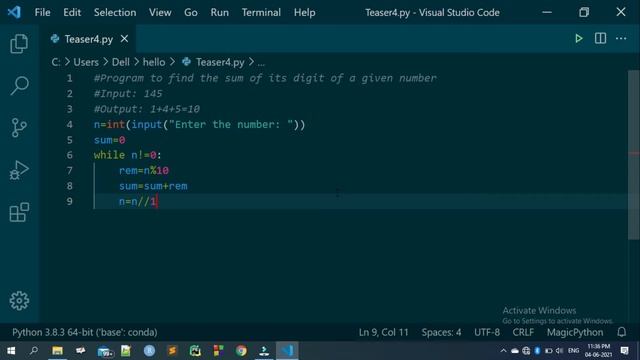Open the Run menu
Screen dimensions: 640x360
[x=220, y=13]
